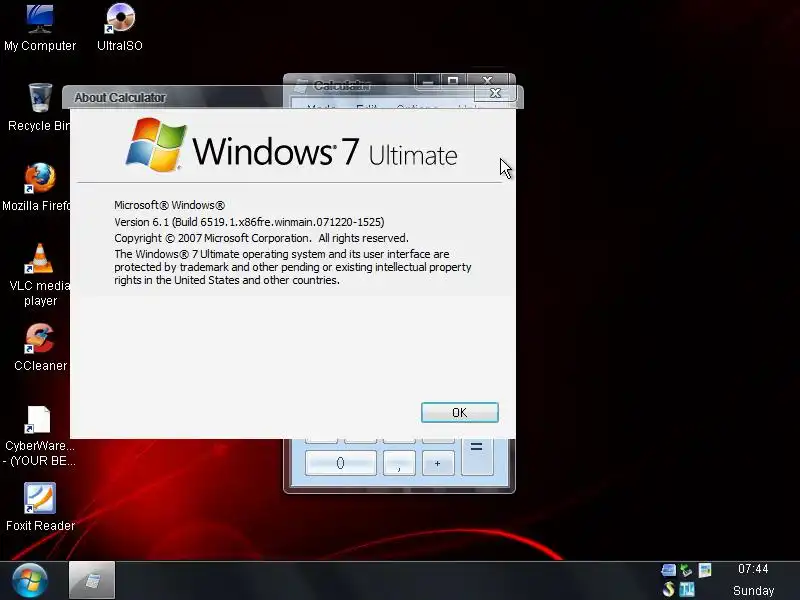Image resolution: width=800 pixels, height=600 pixels.
Task: Close the Calculator window behind the dialog
Action: (487, 80)
